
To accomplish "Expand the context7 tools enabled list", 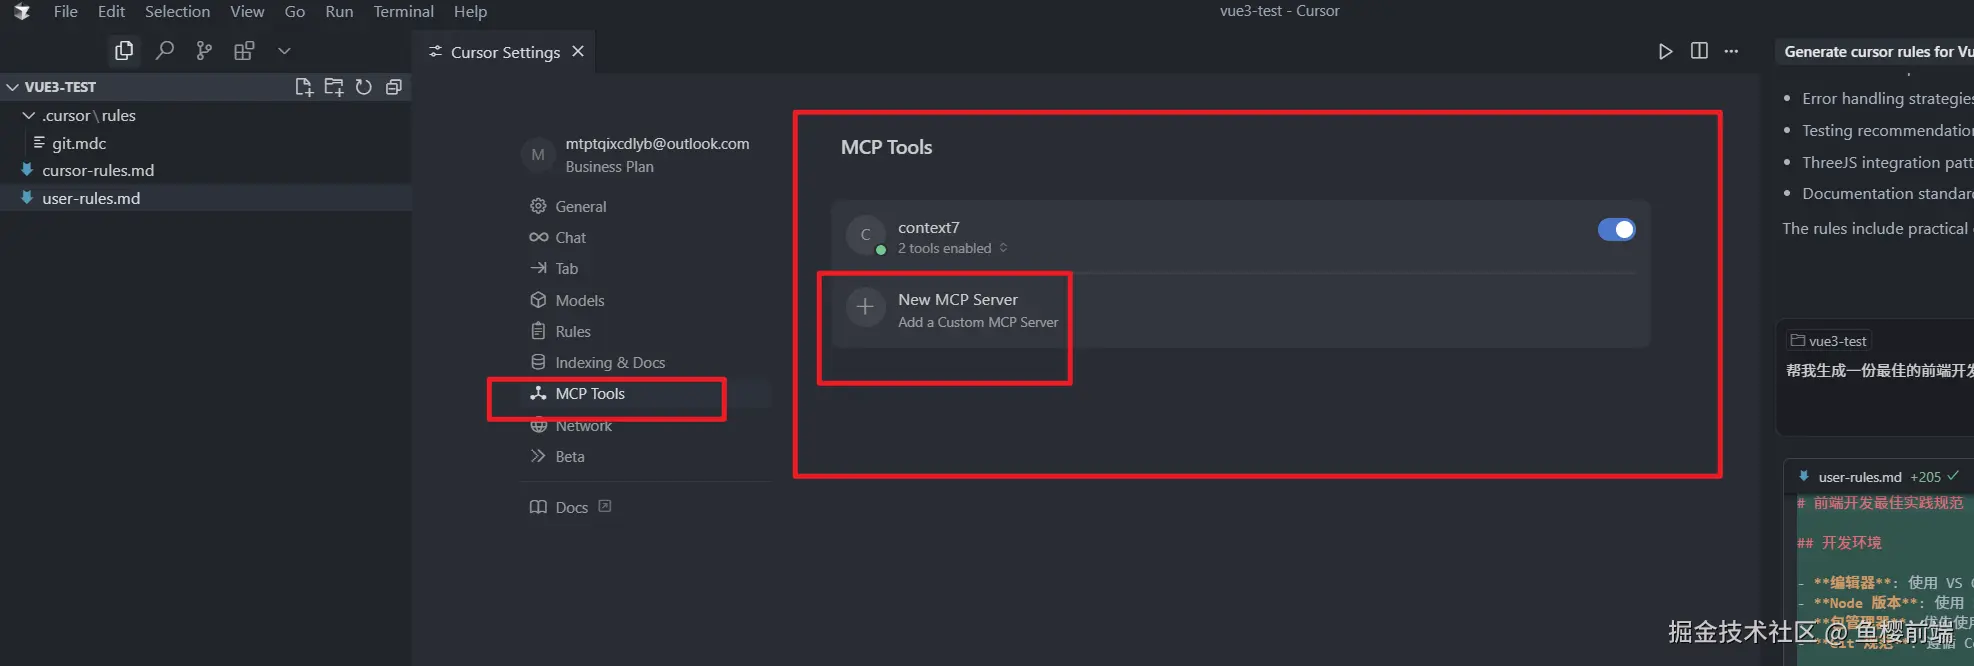I will (1003, 248).
